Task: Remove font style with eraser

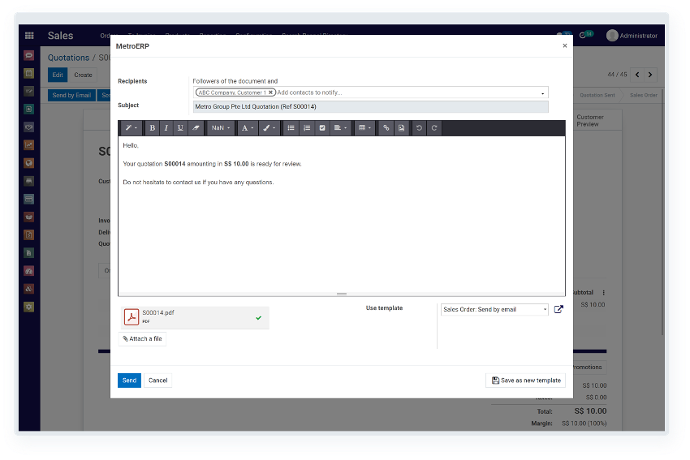Action: [196, 128]
